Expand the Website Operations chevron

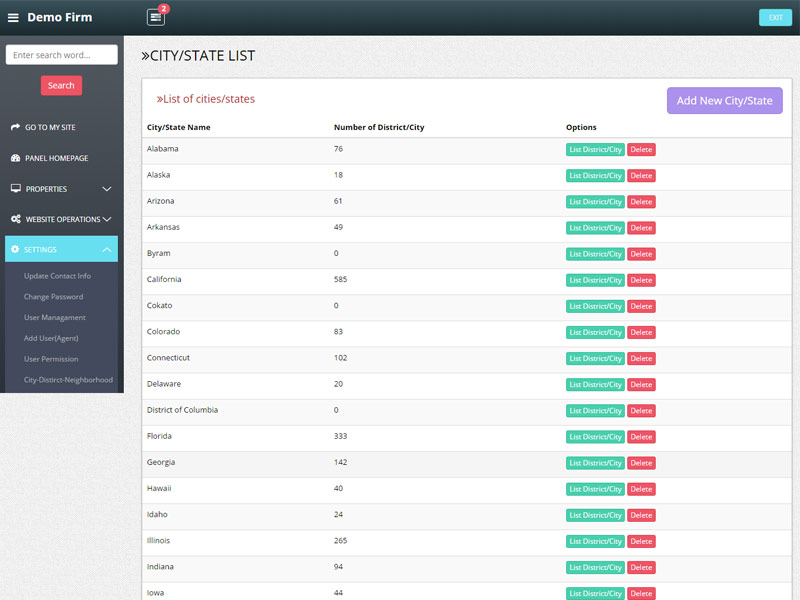107,219
